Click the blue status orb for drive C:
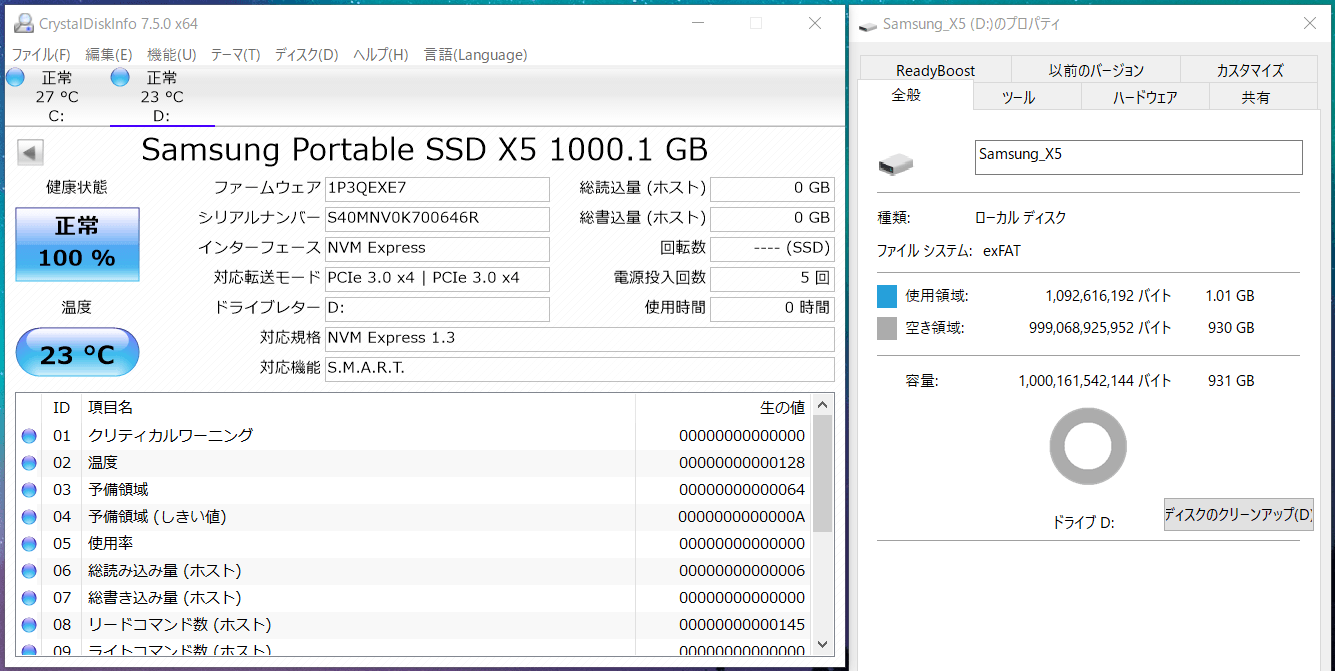The image size is (1335, 671). pos(16,78)
